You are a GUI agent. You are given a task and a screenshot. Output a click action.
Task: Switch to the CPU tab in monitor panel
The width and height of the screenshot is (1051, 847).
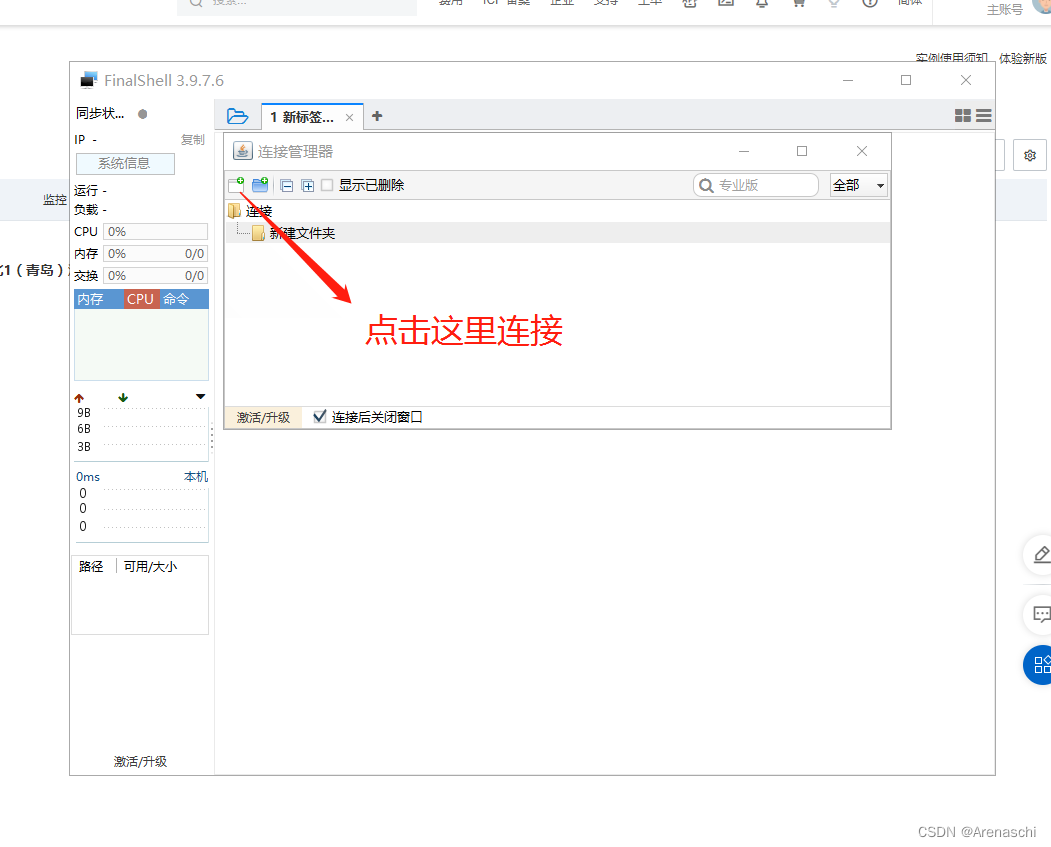pyautogui.click(x=140, y=298)
